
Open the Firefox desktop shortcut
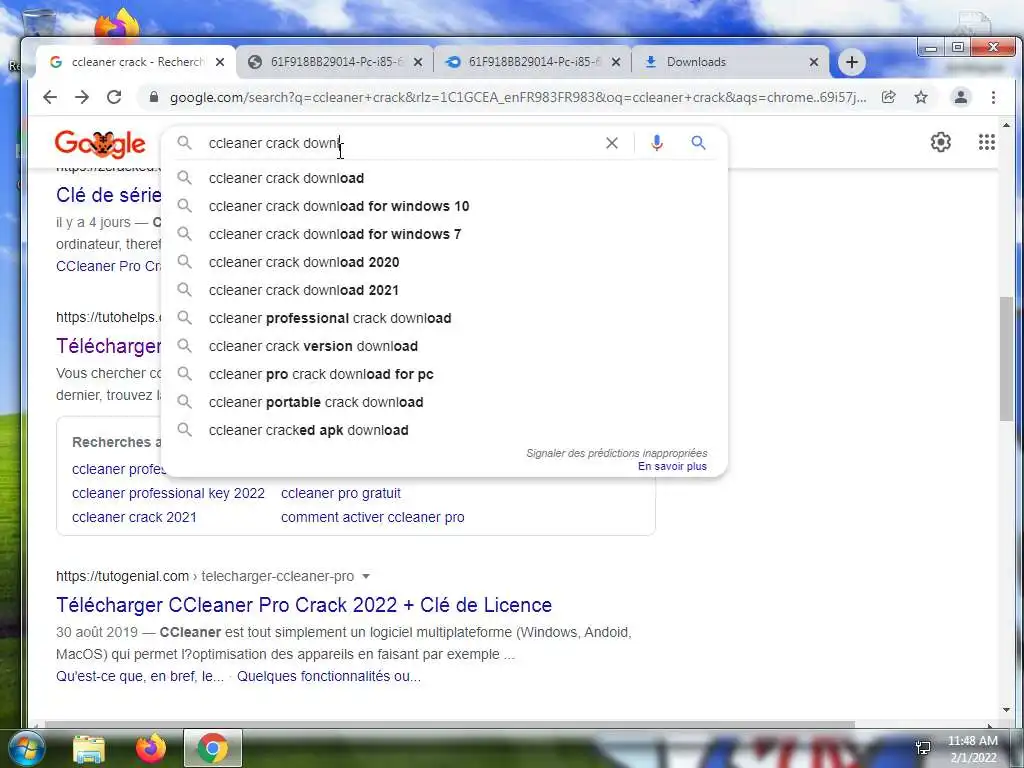pos(116,25)
